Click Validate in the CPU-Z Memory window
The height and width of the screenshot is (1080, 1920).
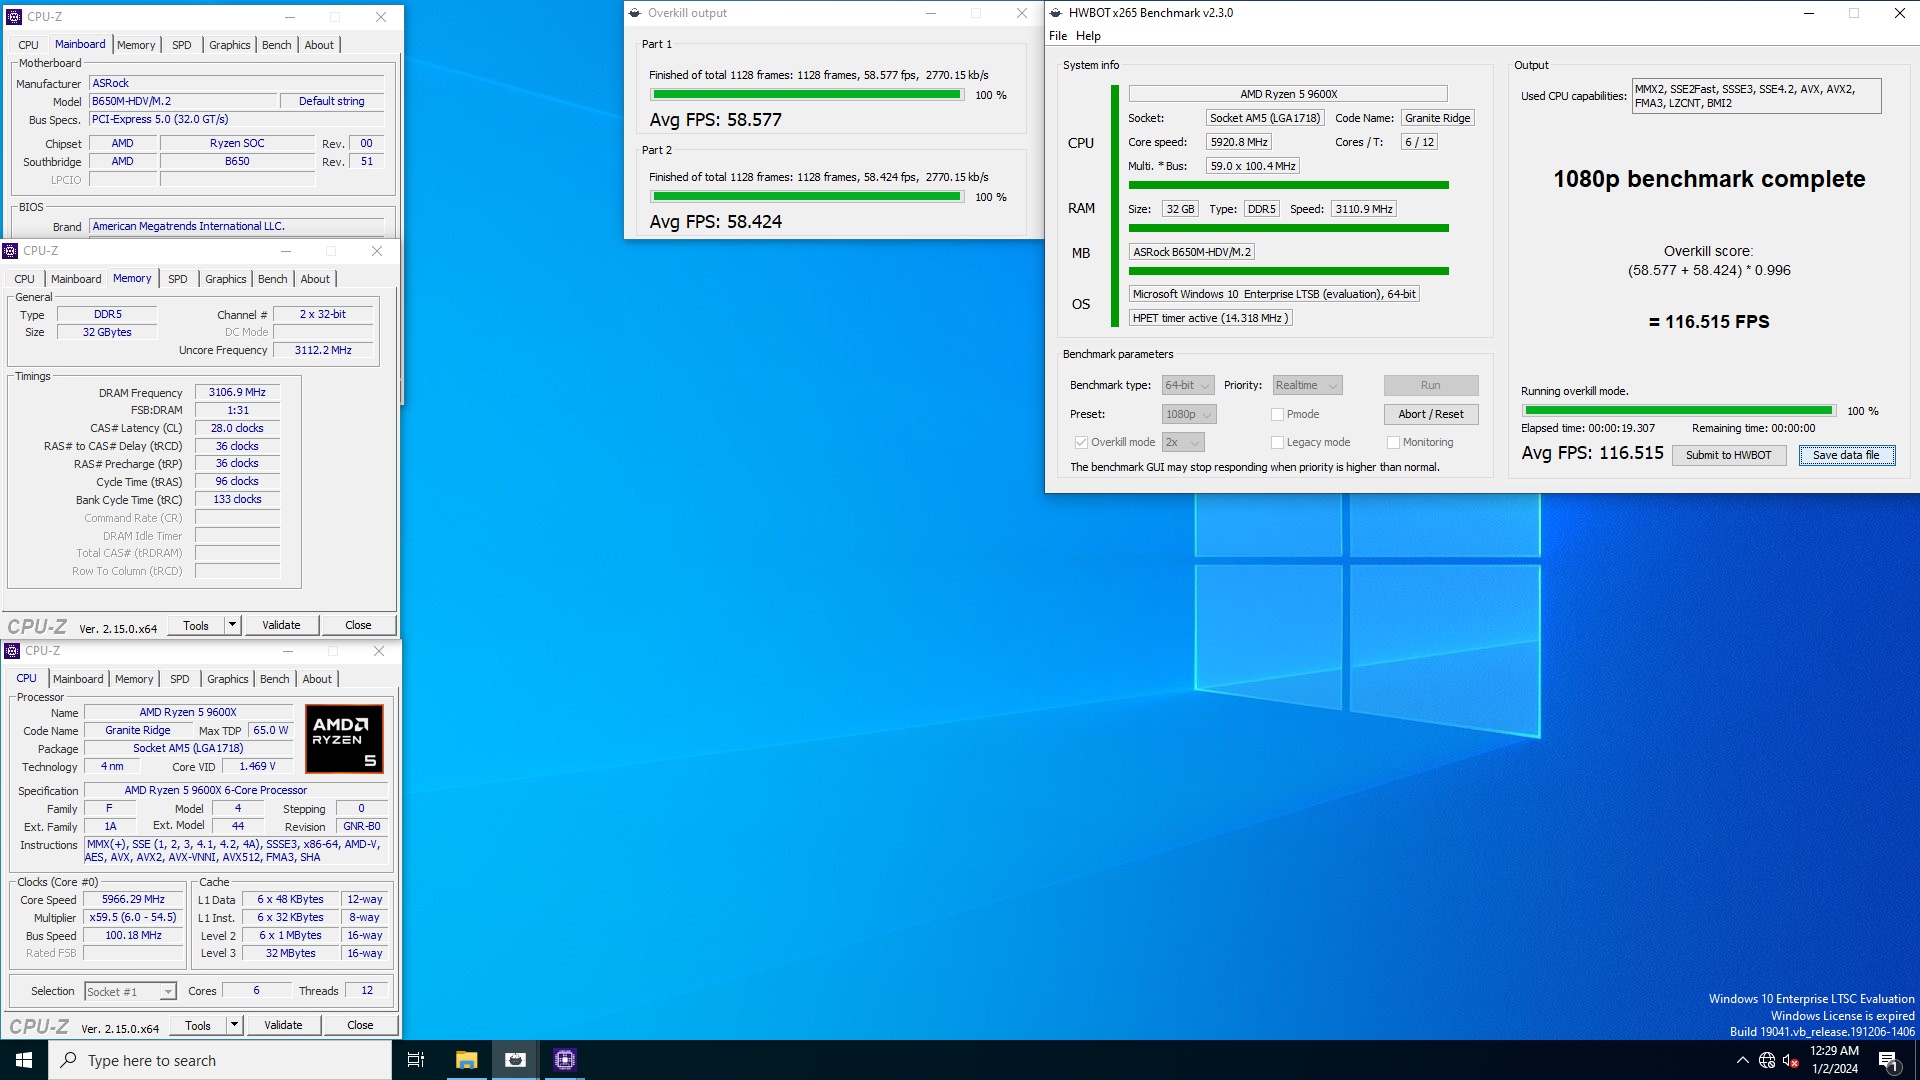(281, 625)
